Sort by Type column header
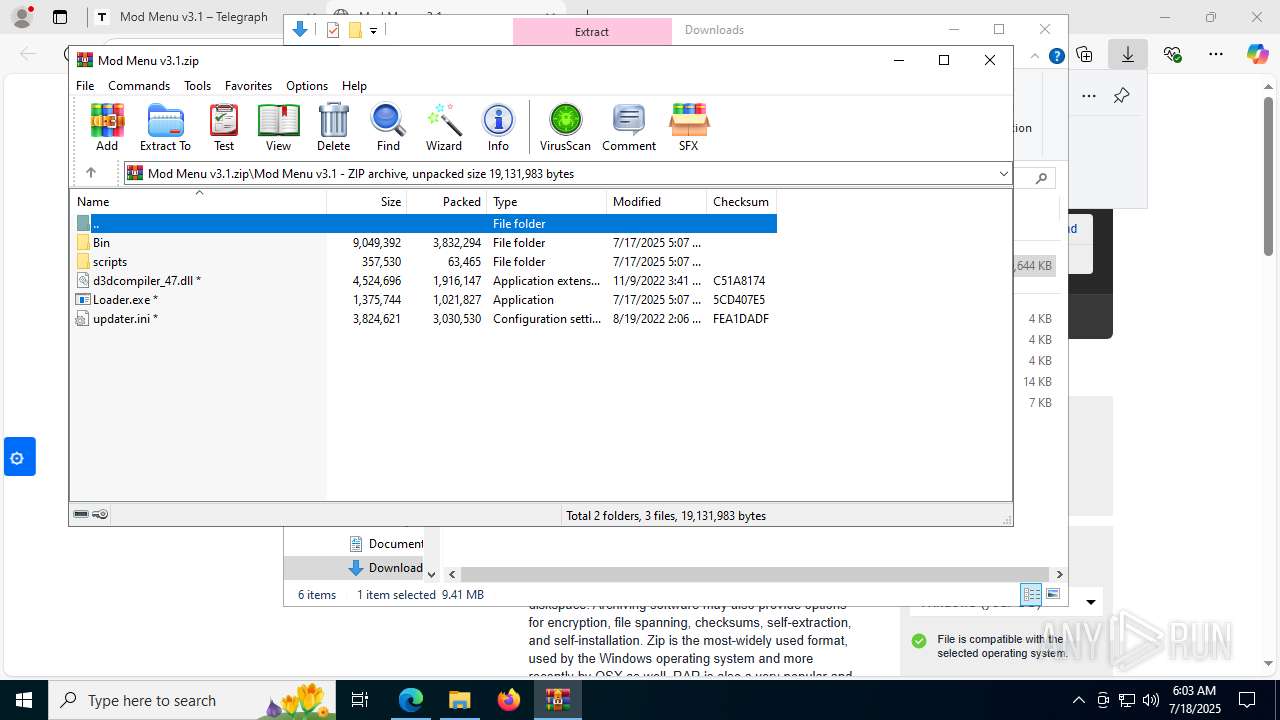Viewport: 1280px width, 720px height. coord(547,202)
